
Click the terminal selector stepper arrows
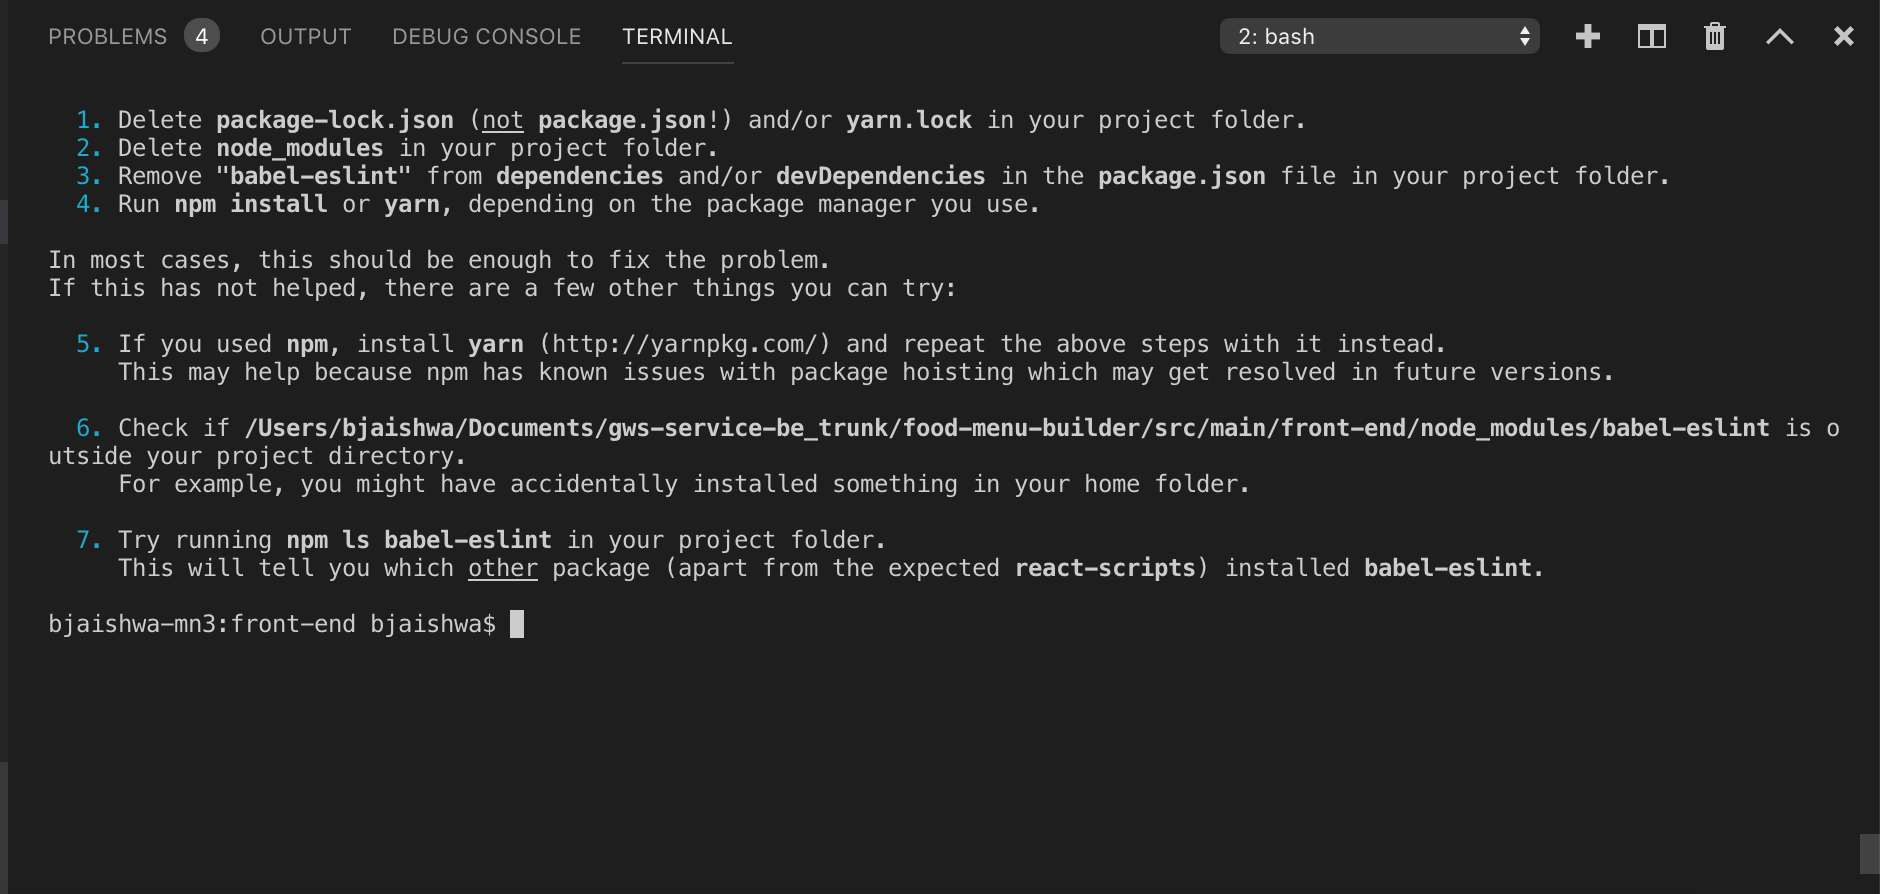pyautogui.click(x=1524, y=36)
